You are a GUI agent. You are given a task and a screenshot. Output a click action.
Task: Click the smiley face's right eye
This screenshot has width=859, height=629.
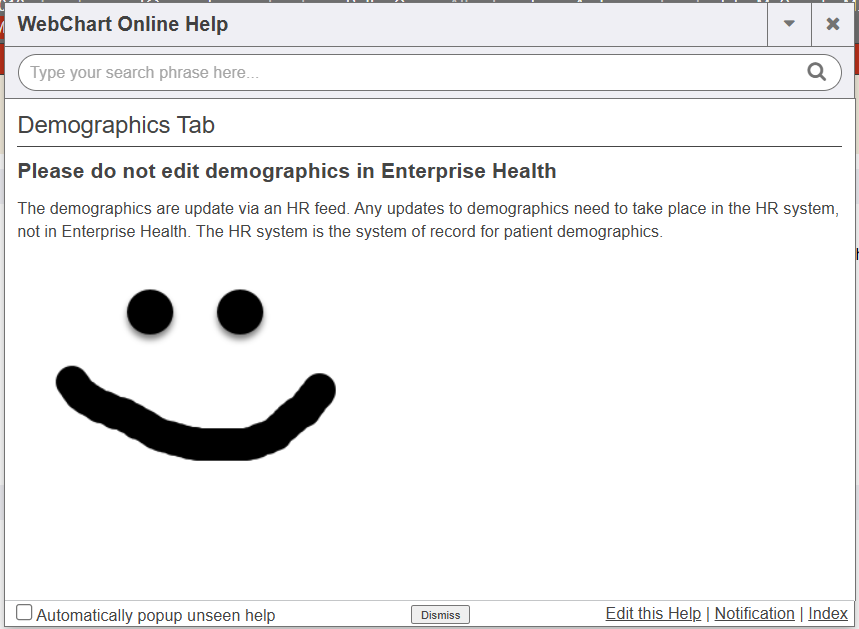coord(240,312)
